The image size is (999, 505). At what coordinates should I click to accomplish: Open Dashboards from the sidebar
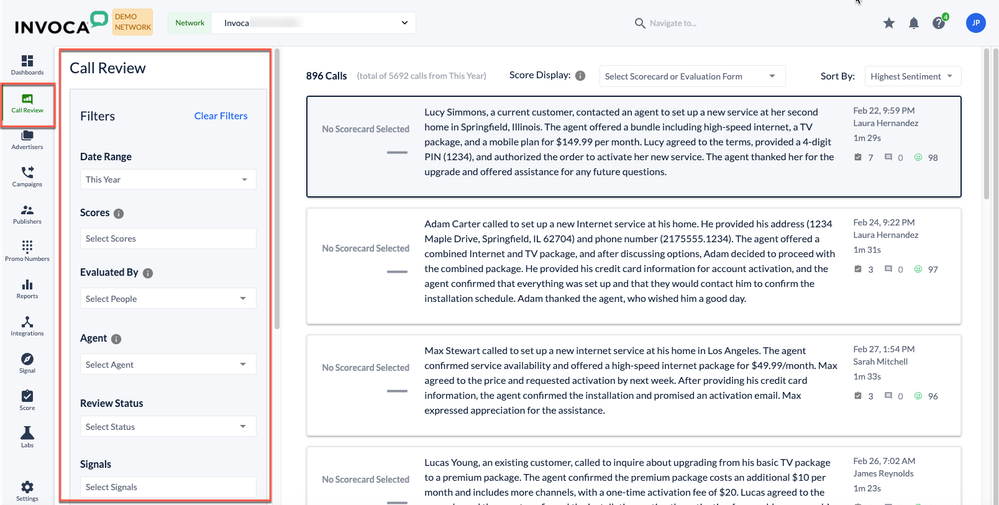click(27, 65)
